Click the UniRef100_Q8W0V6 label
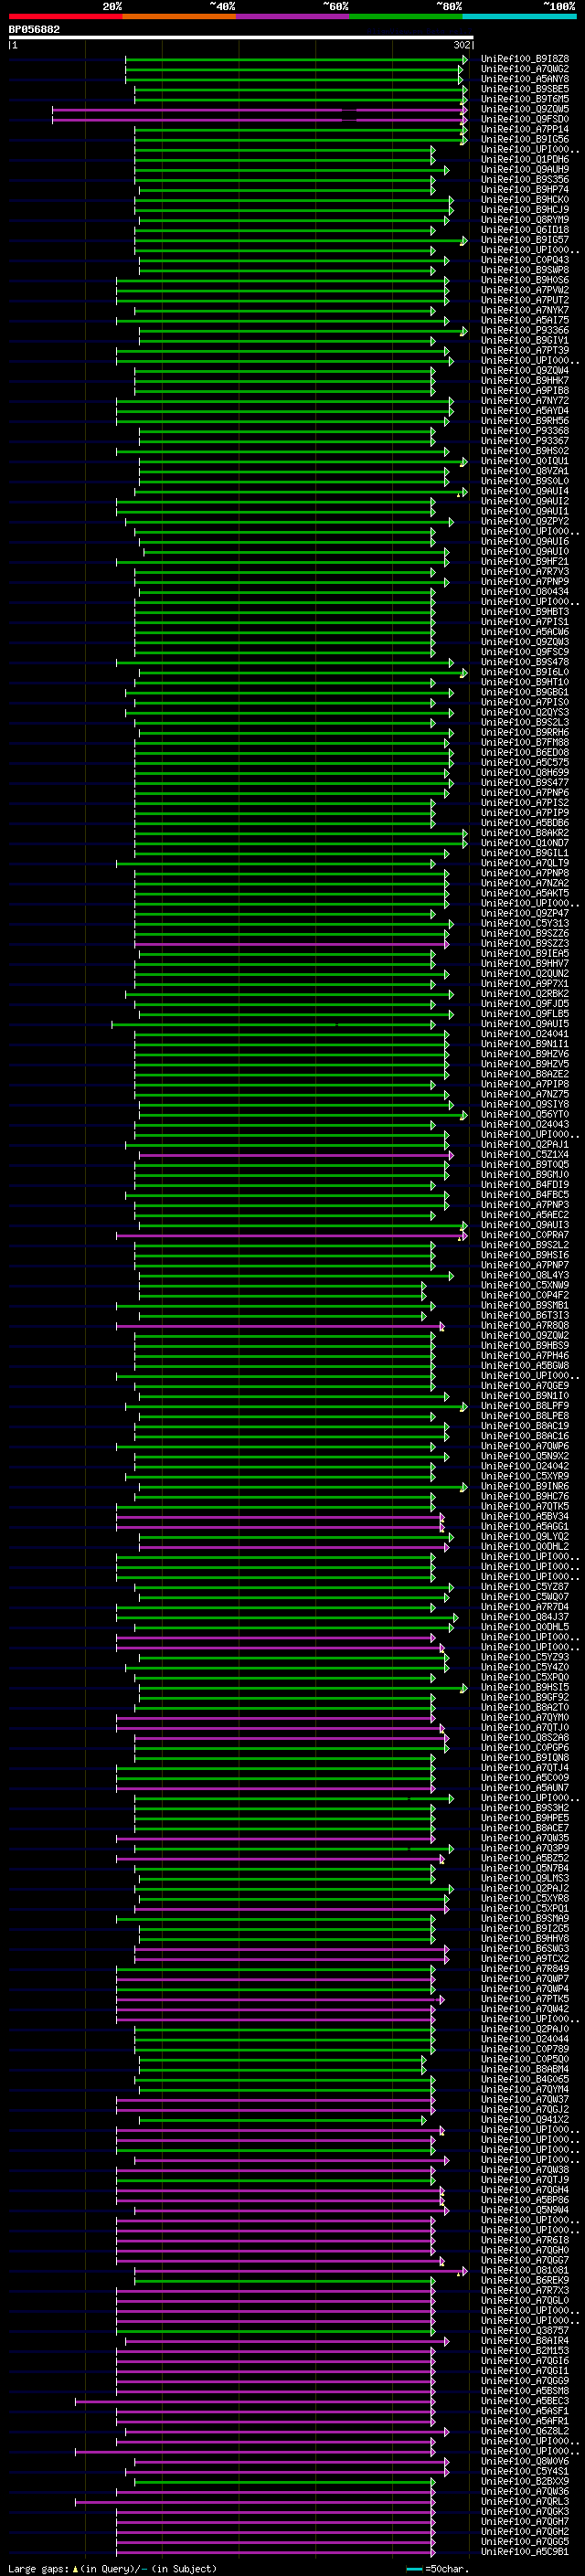The height and width of the screenshot is (2576, 585). (525, 2462)
